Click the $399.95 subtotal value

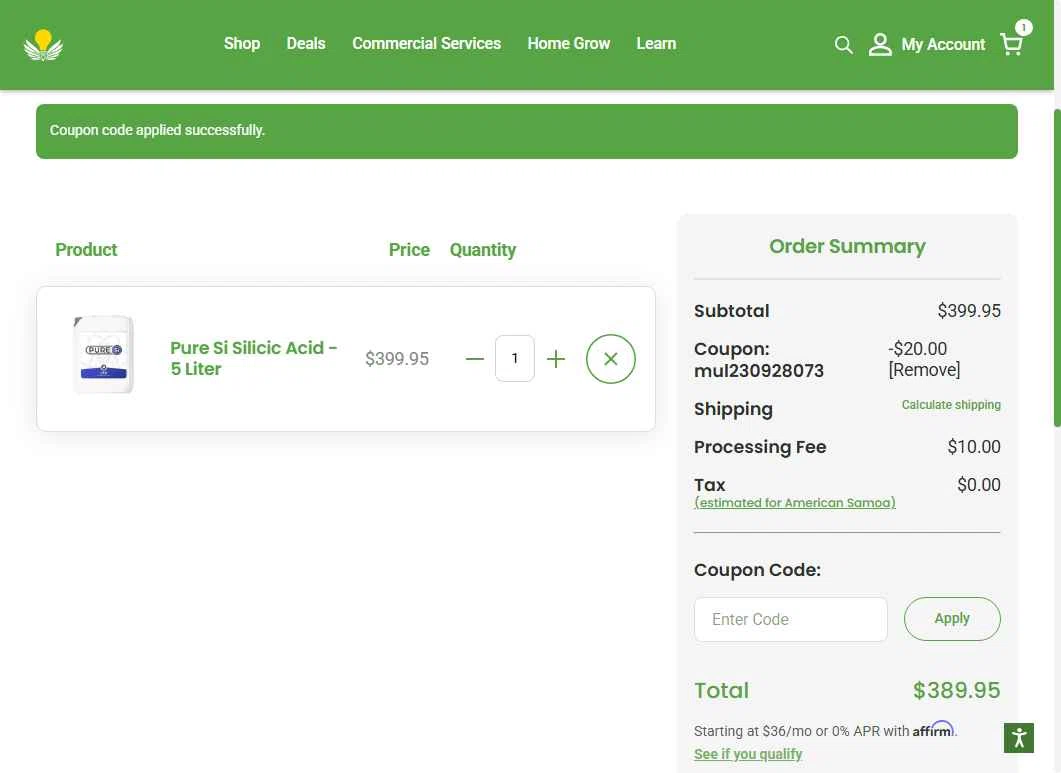tap(969, 311)
